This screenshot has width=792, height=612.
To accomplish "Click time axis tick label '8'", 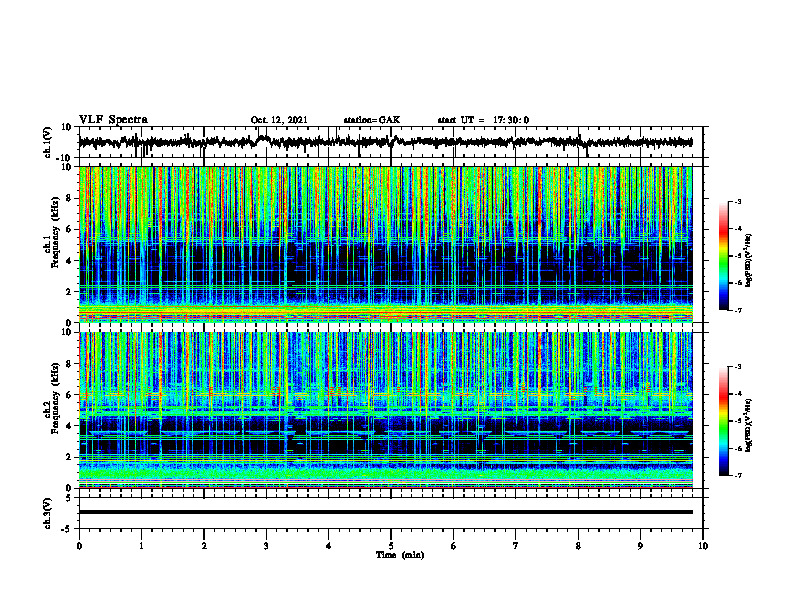I will 578,546.
